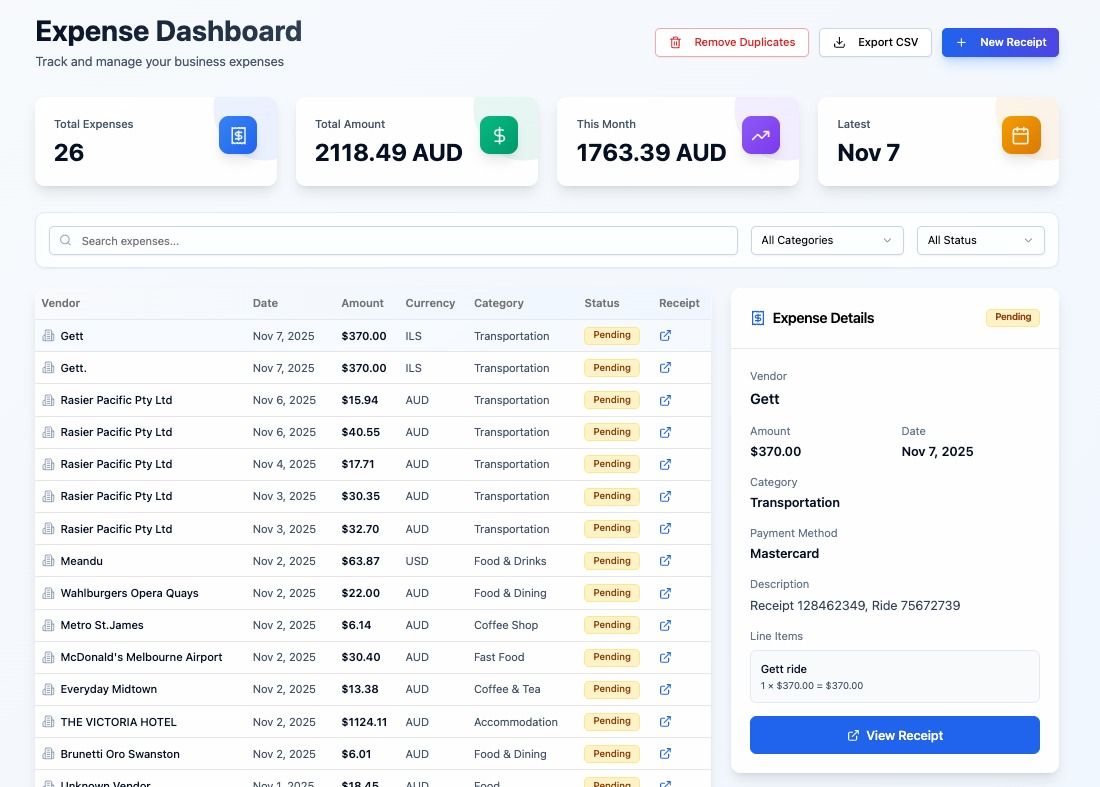Click the Nov 4, 2025 date cell
The width and height of the screenshot is (1100, 787).
284,464
